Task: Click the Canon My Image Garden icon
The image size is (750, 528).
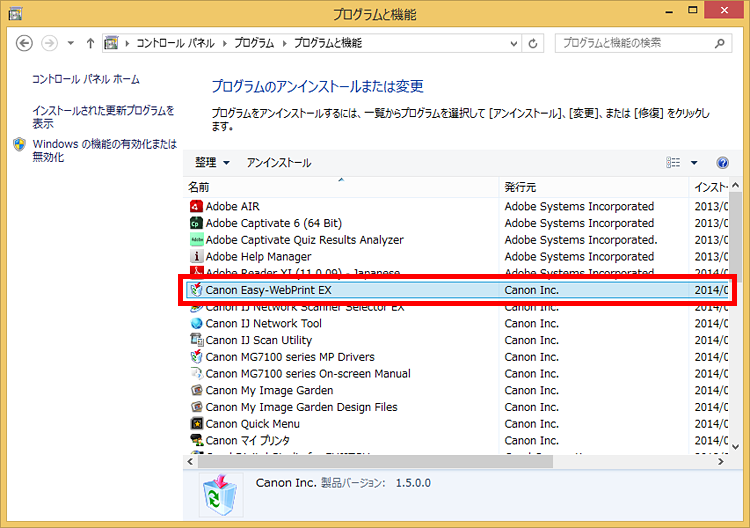Action: tap(196, 391)
